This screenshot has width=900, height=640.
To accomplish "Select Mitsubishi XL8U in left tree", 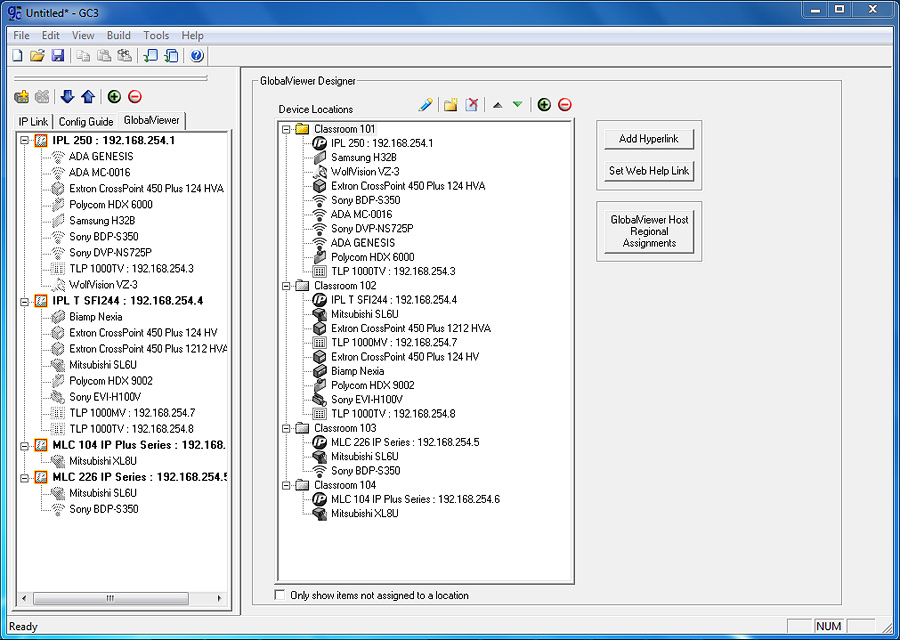I will 103,461.
